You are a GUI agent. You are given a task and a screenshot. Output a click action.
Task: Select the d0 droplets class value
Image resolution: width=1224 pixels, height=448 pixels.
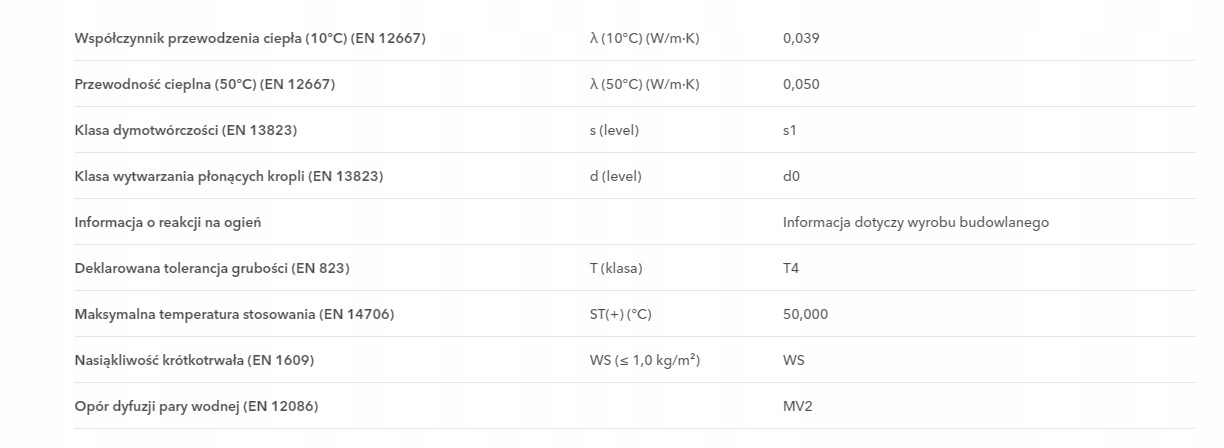(791, 176)
